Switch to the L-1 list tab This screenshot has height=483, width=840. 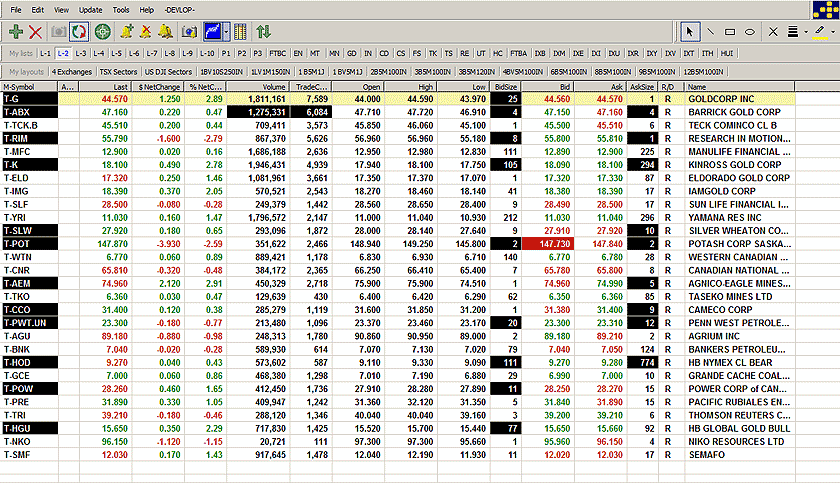point(46,54)
